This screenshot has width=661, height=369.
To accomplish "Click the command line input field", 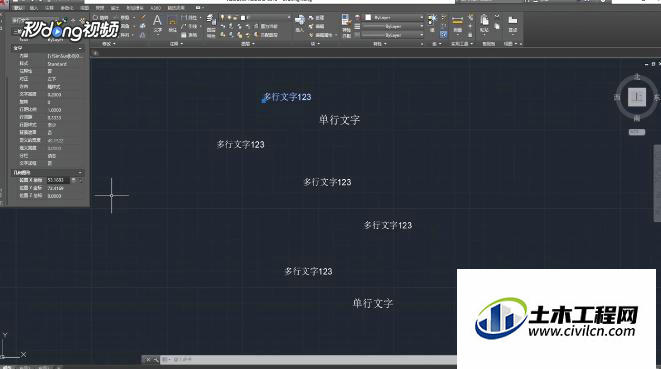I will 308,359.
